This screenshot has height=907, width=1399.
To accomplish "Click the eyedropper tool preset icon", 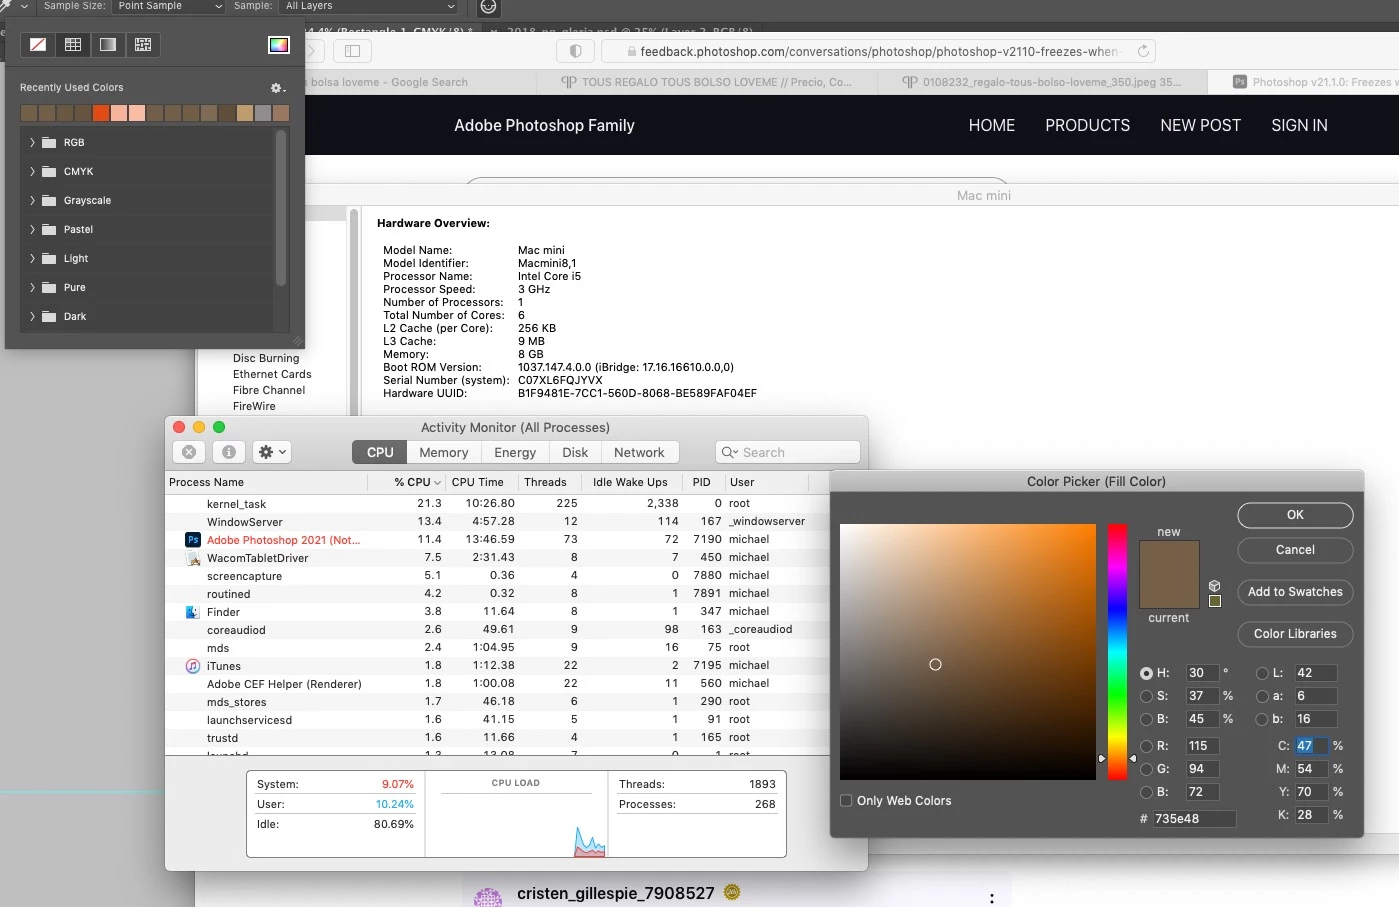I will 6,6.
